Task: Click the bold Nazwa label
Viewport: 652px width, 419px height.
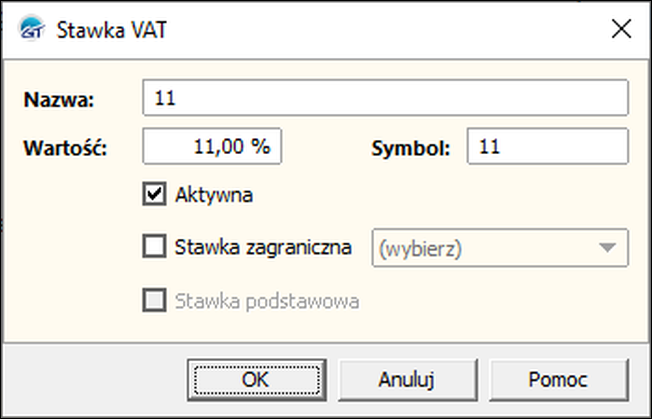Action: click(x=56, y=99)
